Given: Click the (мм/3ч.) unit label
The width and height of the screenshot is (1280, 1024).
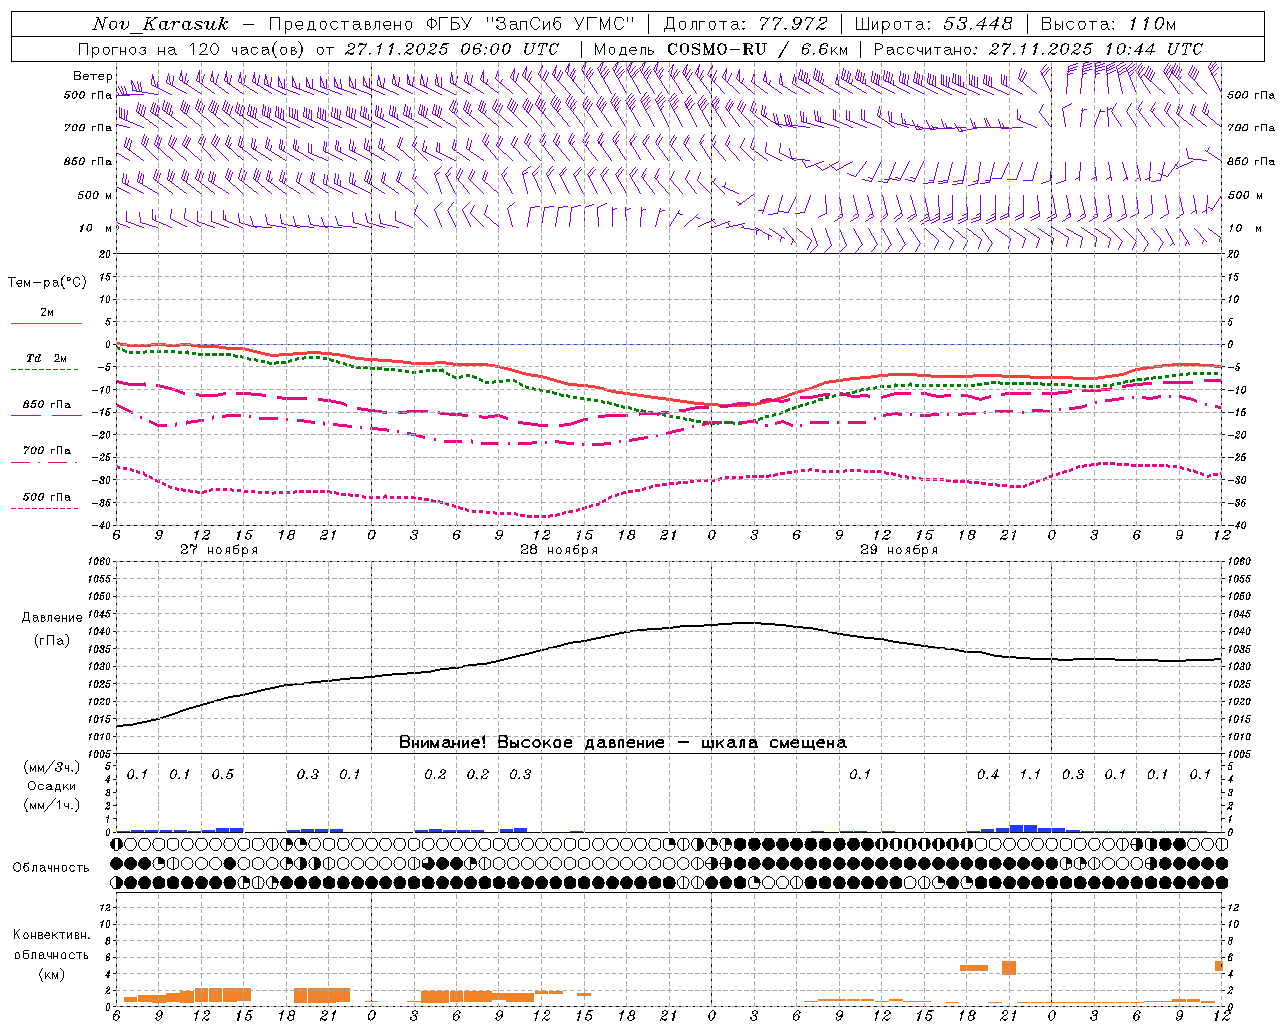Looking at the screenshot, I should (x=52, y=767).
